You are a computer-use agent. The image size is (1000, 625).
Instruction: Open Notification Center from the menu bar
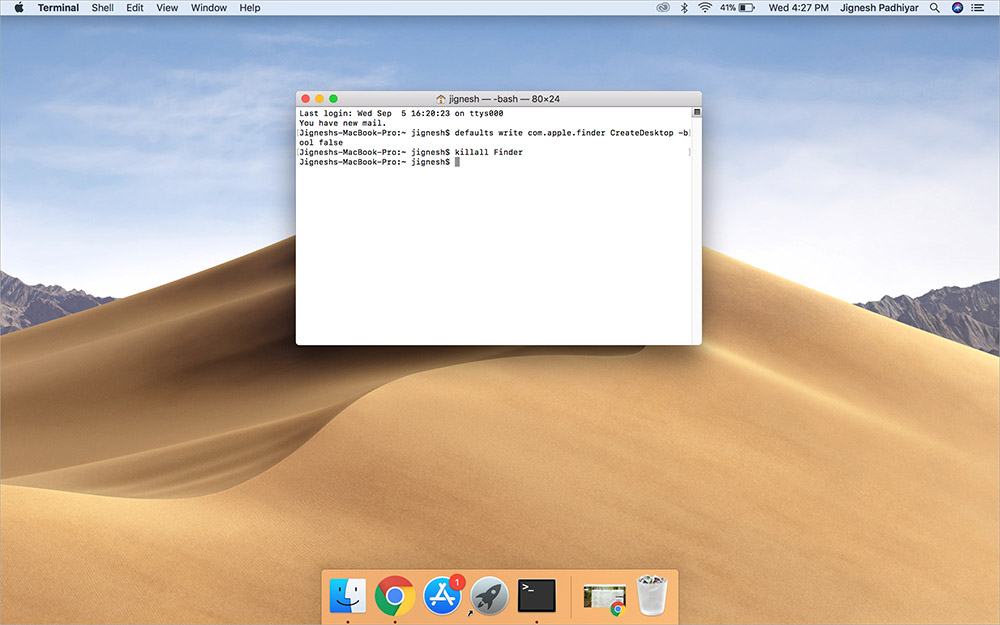(979, 8)
